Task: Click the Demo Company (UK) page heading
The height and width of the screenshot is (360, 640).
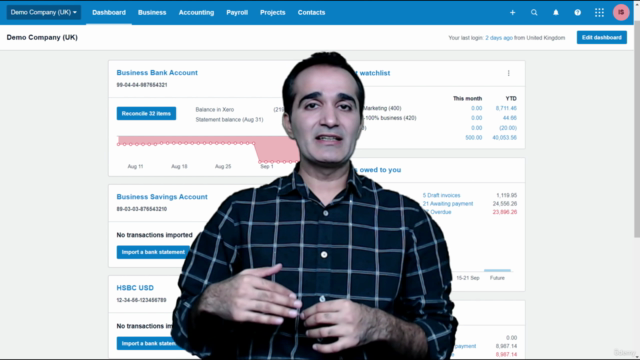Action: 42,38
